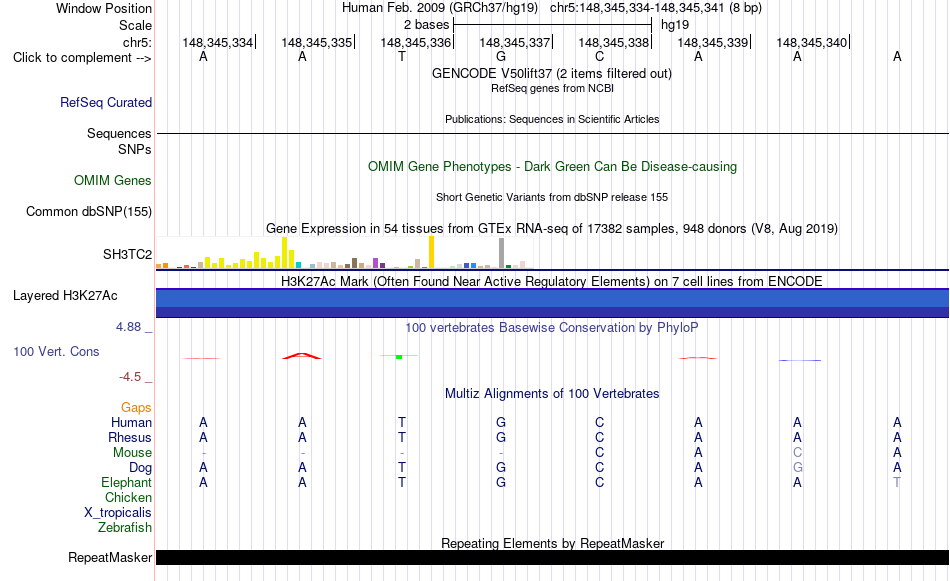The height and width of the screenshot is (581, 950).
Task: Click the T base in the complement row
Action: click(402, 57)
